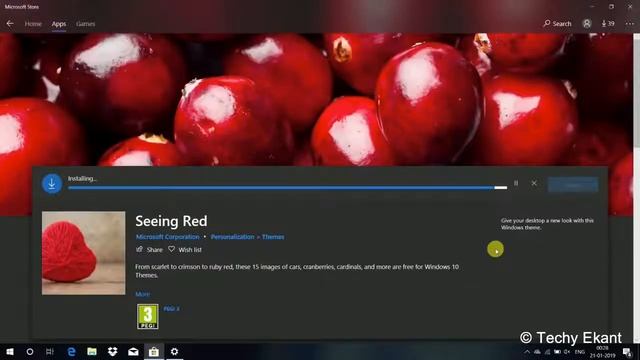The image size is (640, 360).
Task: Add Seeing Red to Wish list
Action: click(x=185, y=249)
